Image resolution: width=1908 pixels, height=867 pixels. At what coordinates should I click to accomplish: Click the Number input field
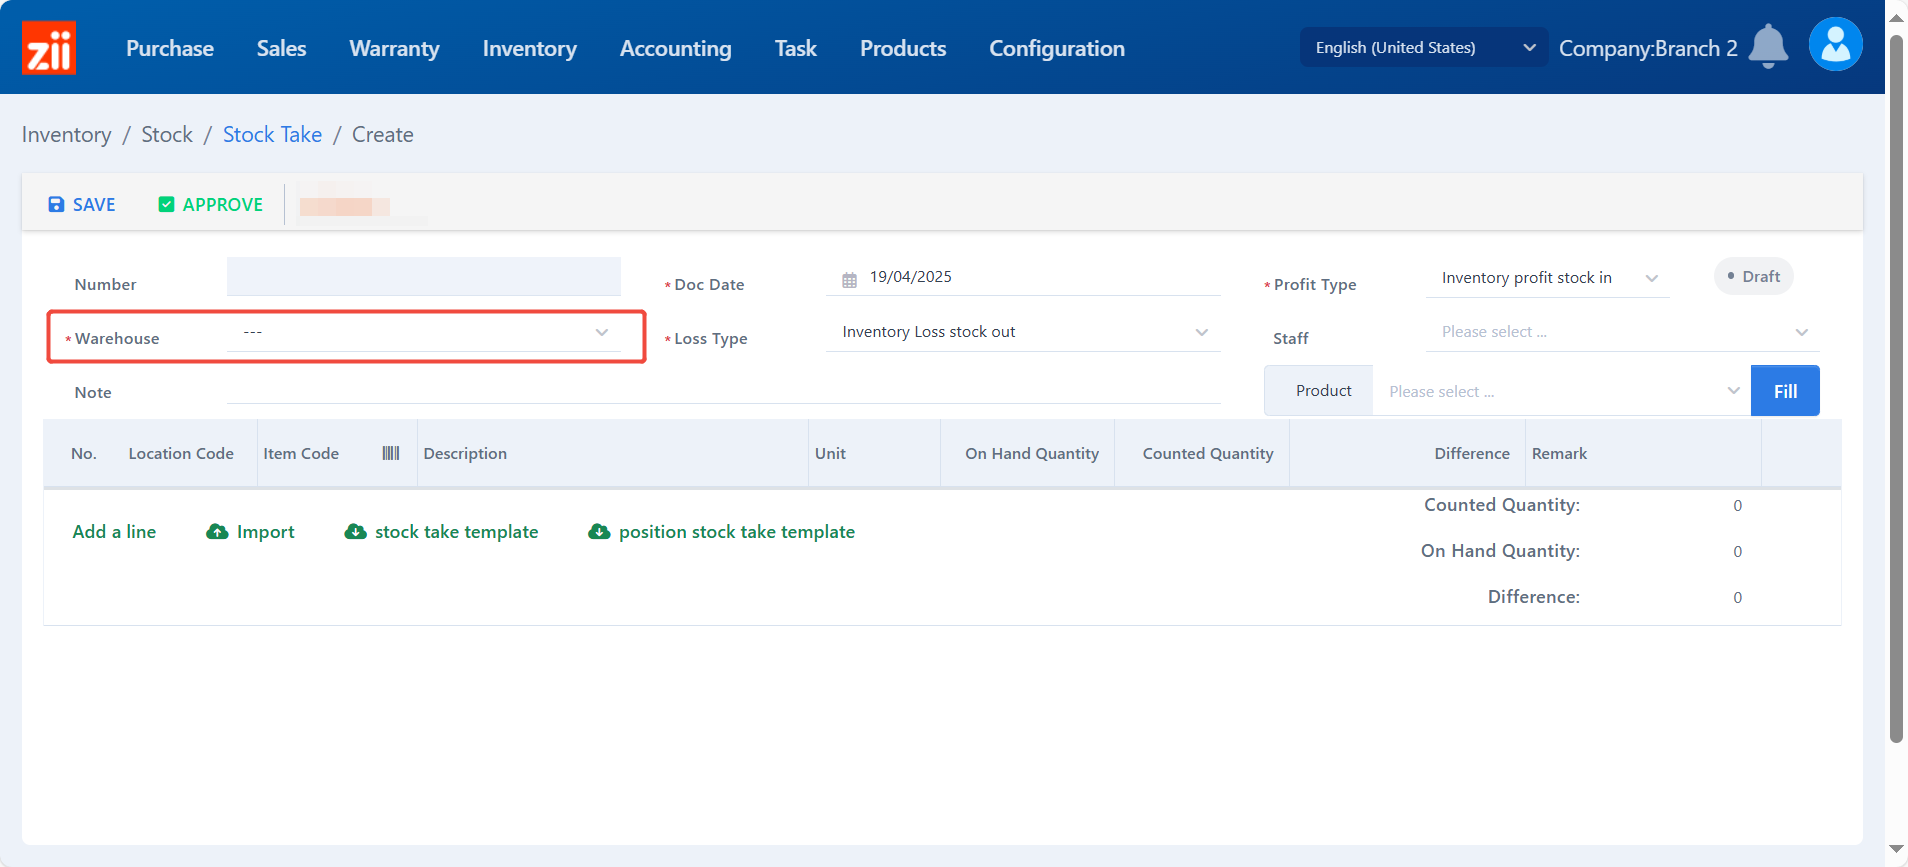click(x=424, y=276)
